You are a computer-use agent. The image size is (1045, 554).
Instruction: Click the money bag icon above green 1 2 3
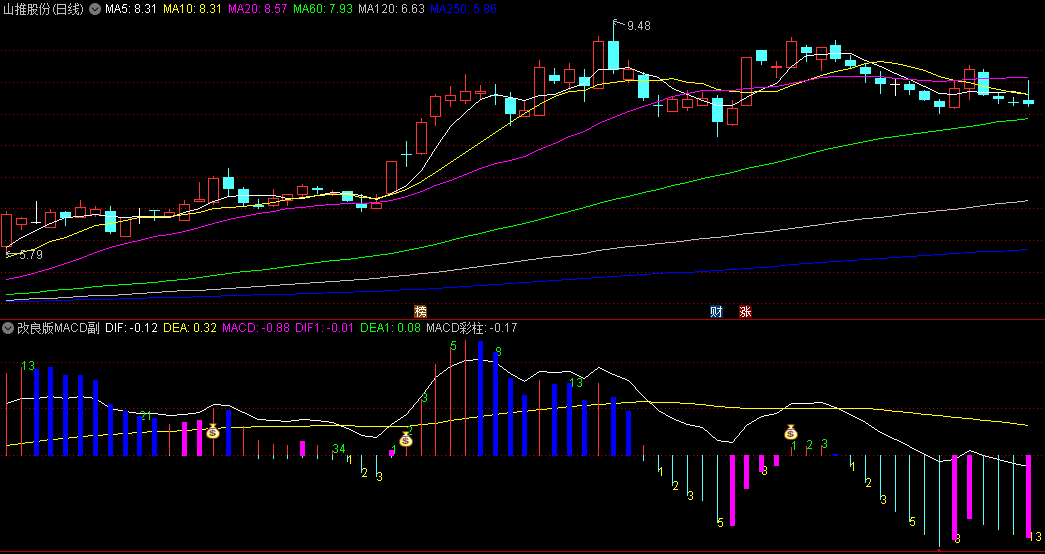790,432
